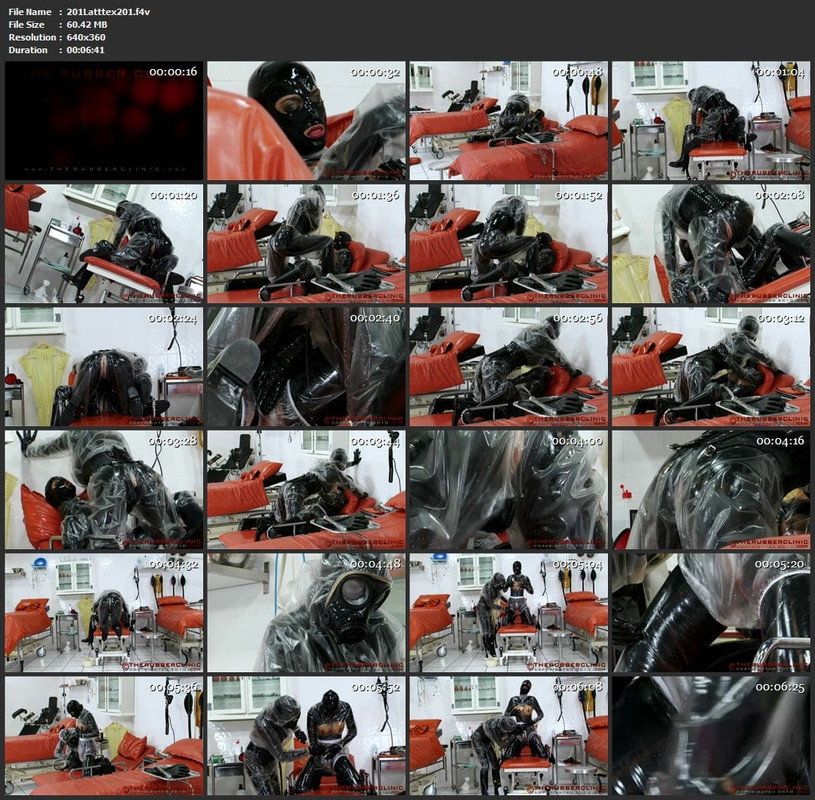This screenshot has width=815, height=800.
Task: Select the thumbnail at 00:03:28
Action: tap(104, 490)
